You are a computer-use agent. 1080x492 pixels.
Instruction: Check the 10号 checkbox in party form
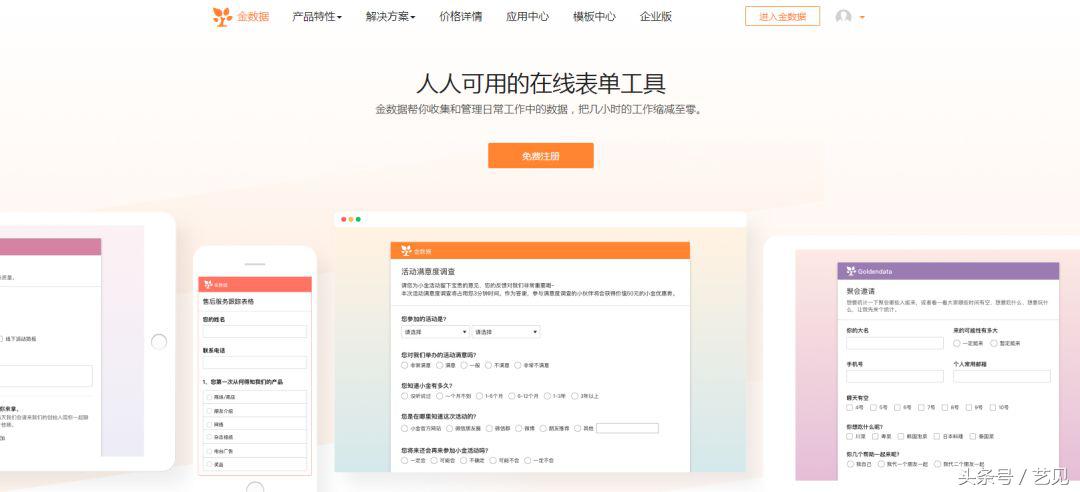[x=993, y=407]
